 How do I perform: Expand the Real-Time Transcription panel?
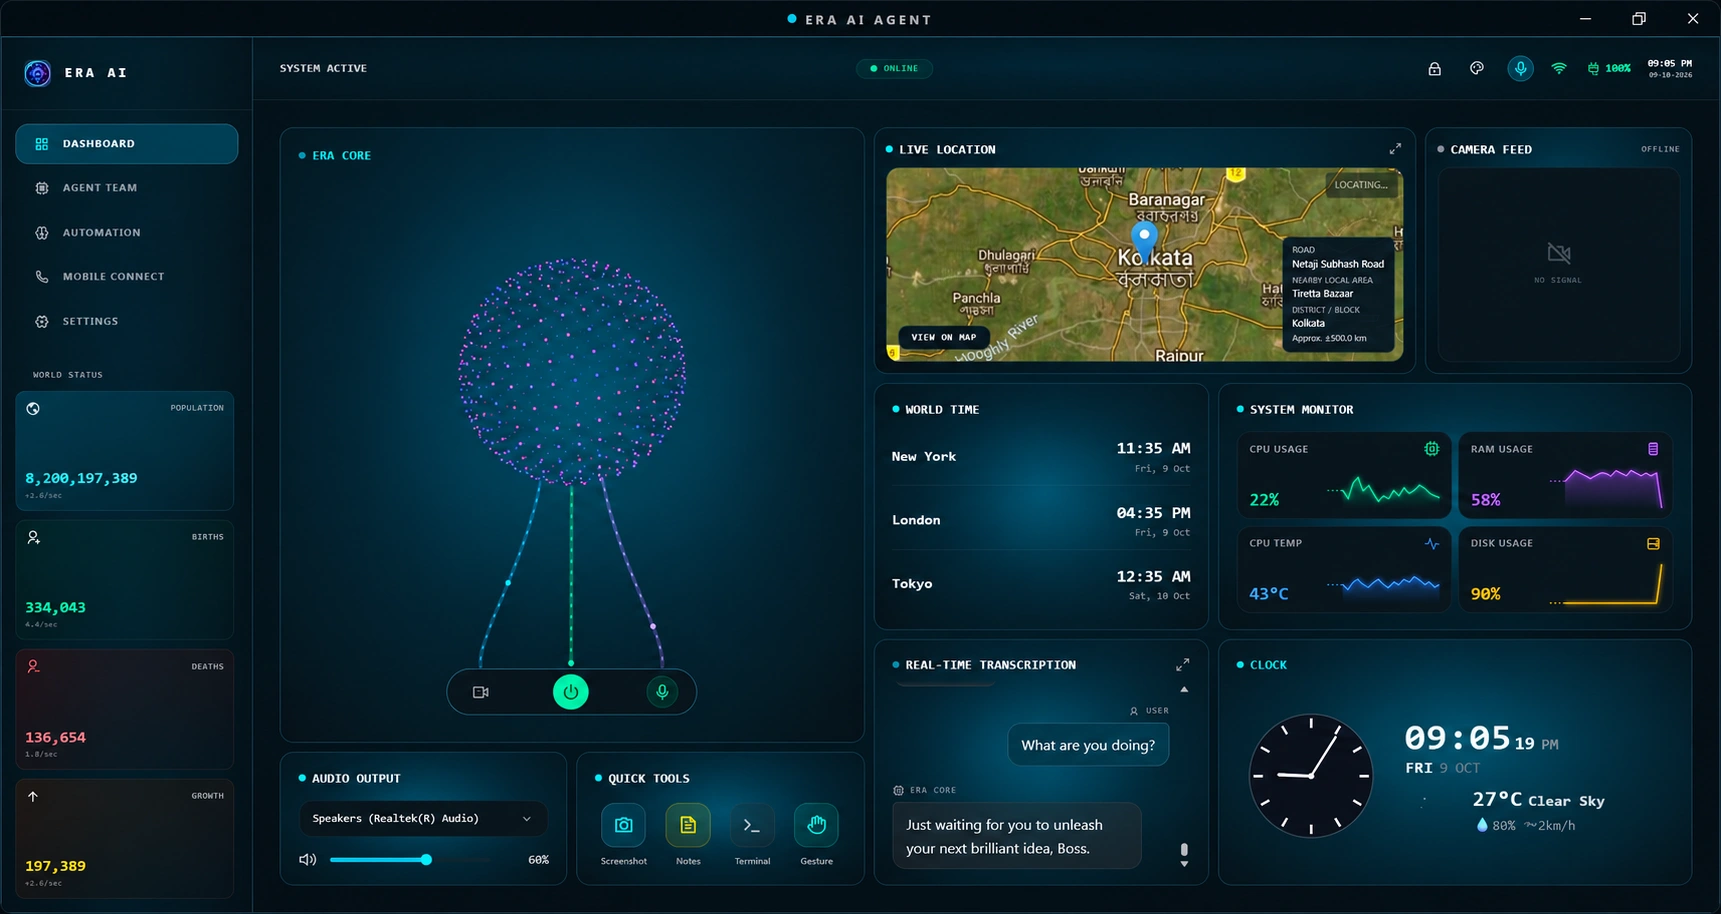pyautogui.click(x=1183, y=665)
